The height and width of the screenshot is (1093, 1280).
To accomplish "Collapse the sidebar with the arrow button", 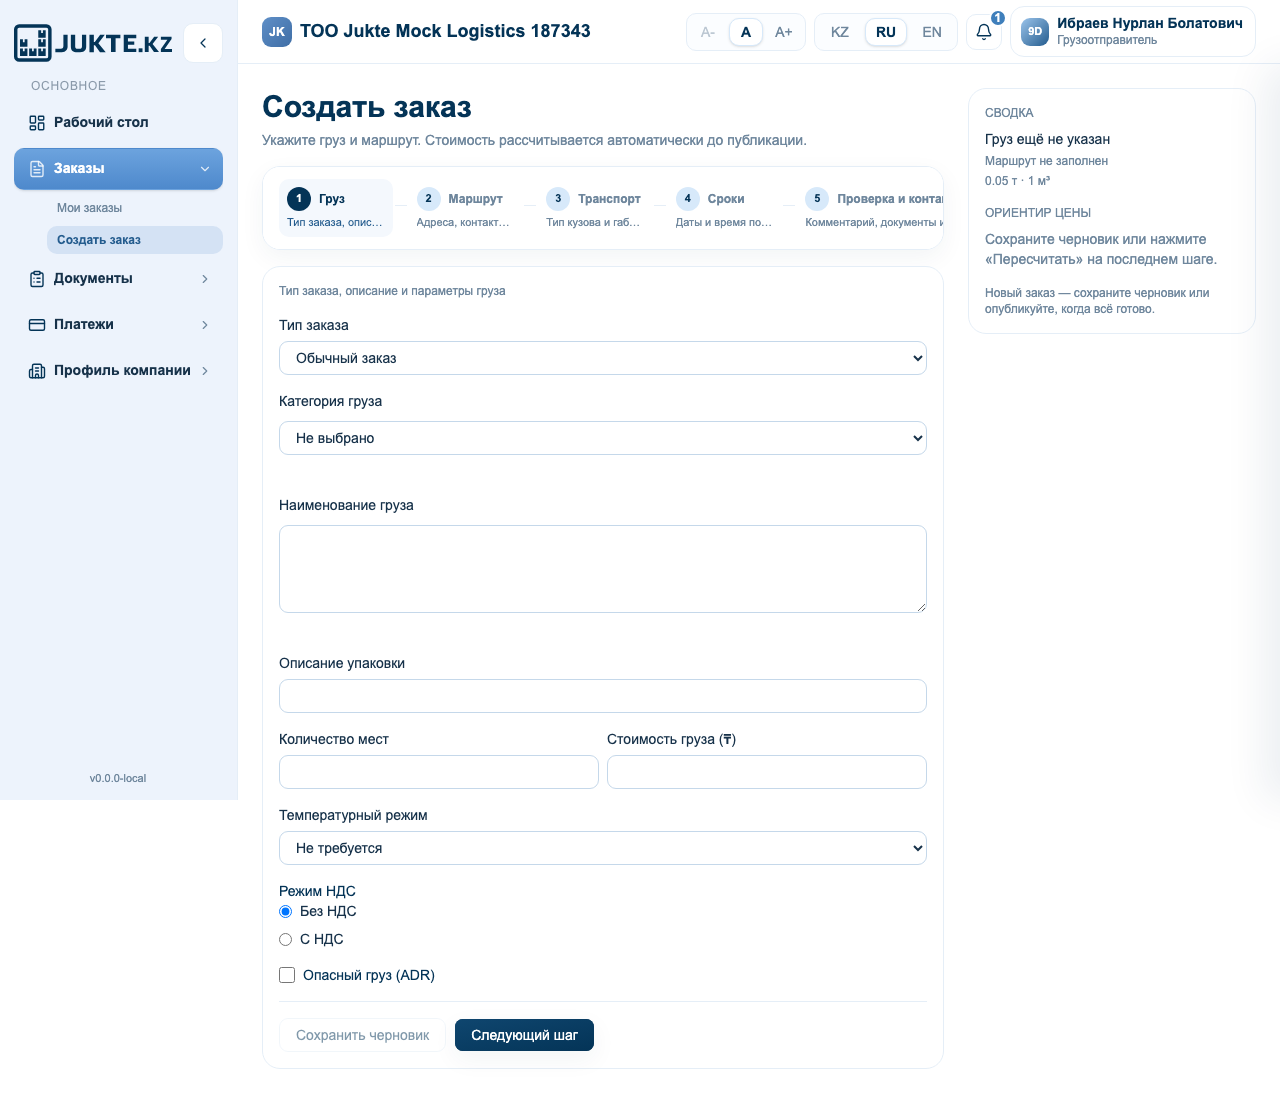I will point(203,43).
